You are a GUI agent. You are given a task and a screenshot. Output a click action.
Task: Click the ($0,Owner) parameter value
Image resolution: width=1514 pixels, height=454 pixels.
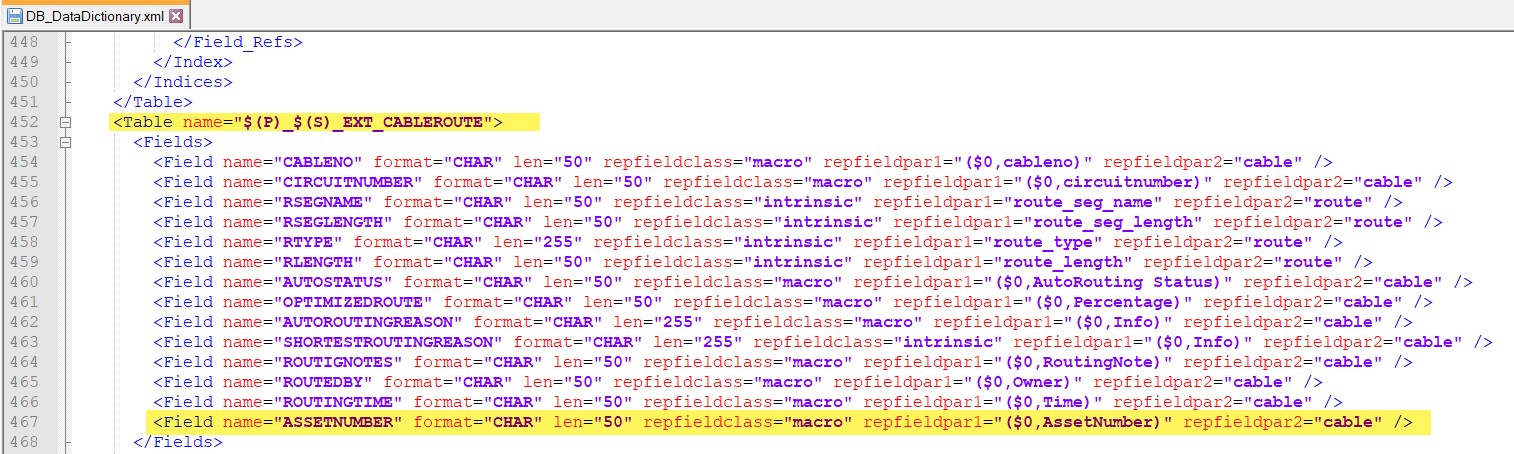click(x=1018, y=382)
